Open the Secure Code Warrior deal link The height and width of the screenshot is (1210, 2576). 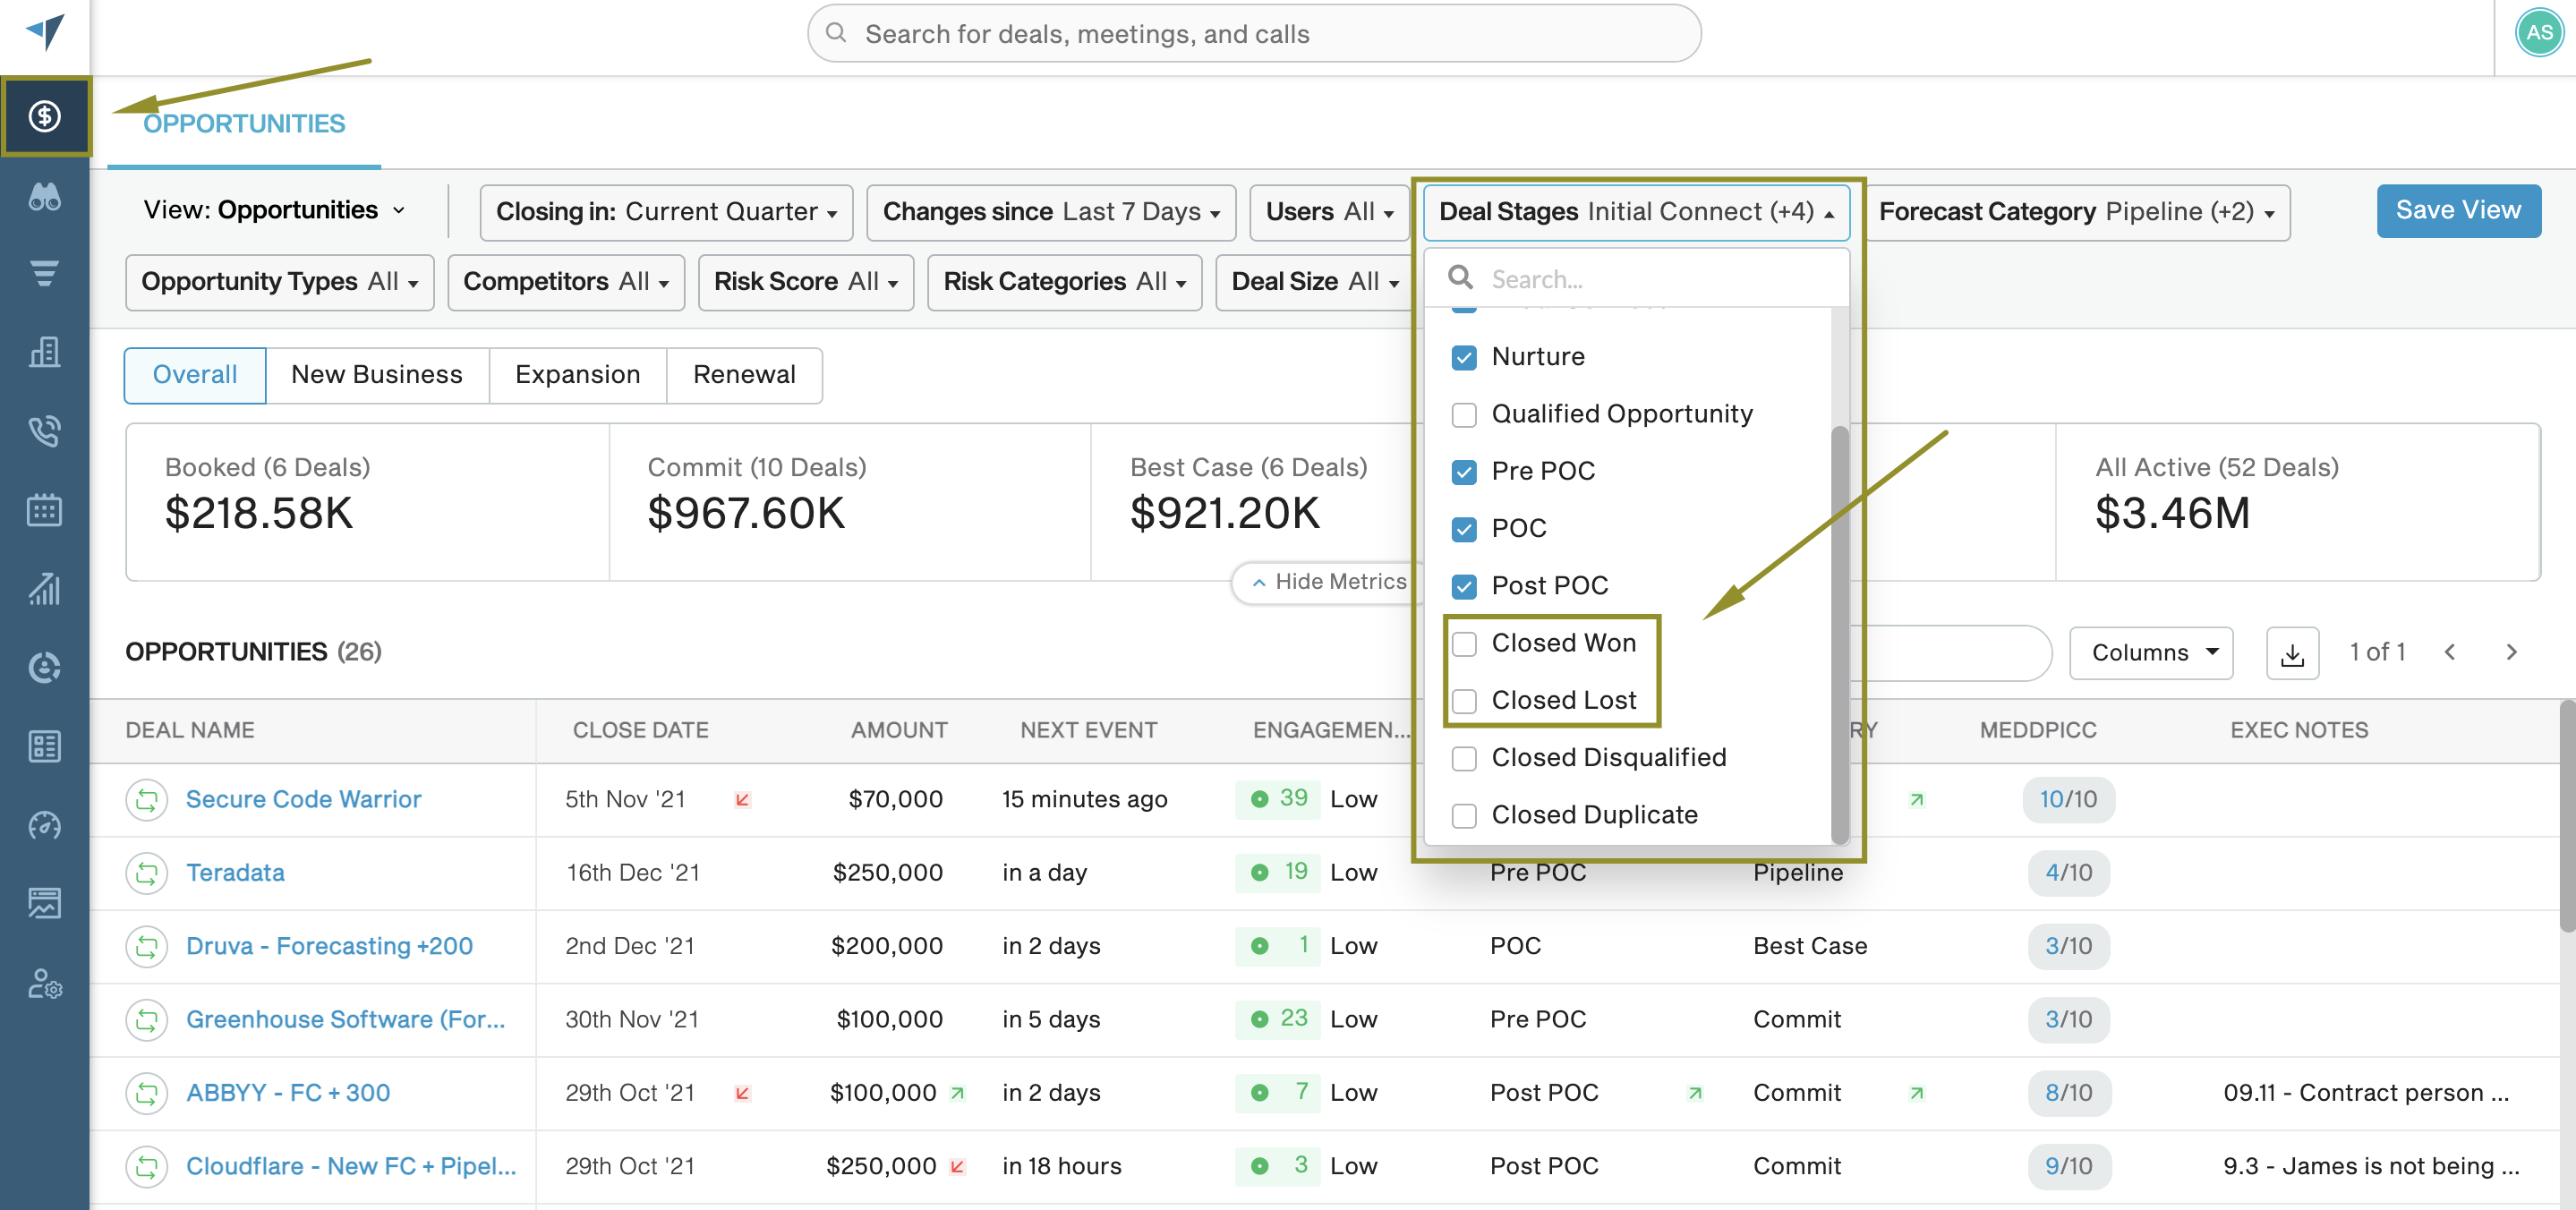click(x=303, y=799)
